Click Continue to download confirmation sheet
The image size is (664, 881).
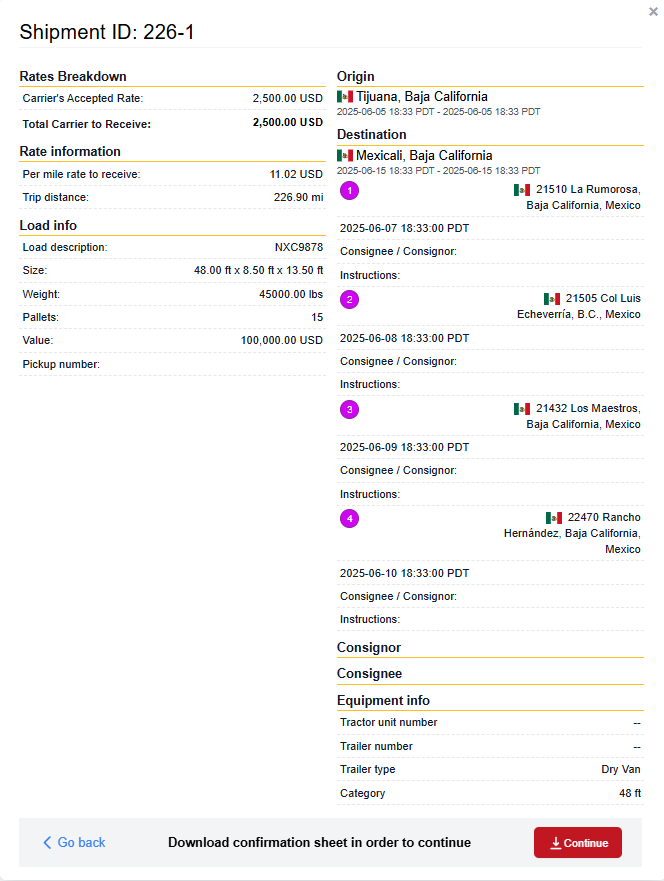[x=578, y=842]
